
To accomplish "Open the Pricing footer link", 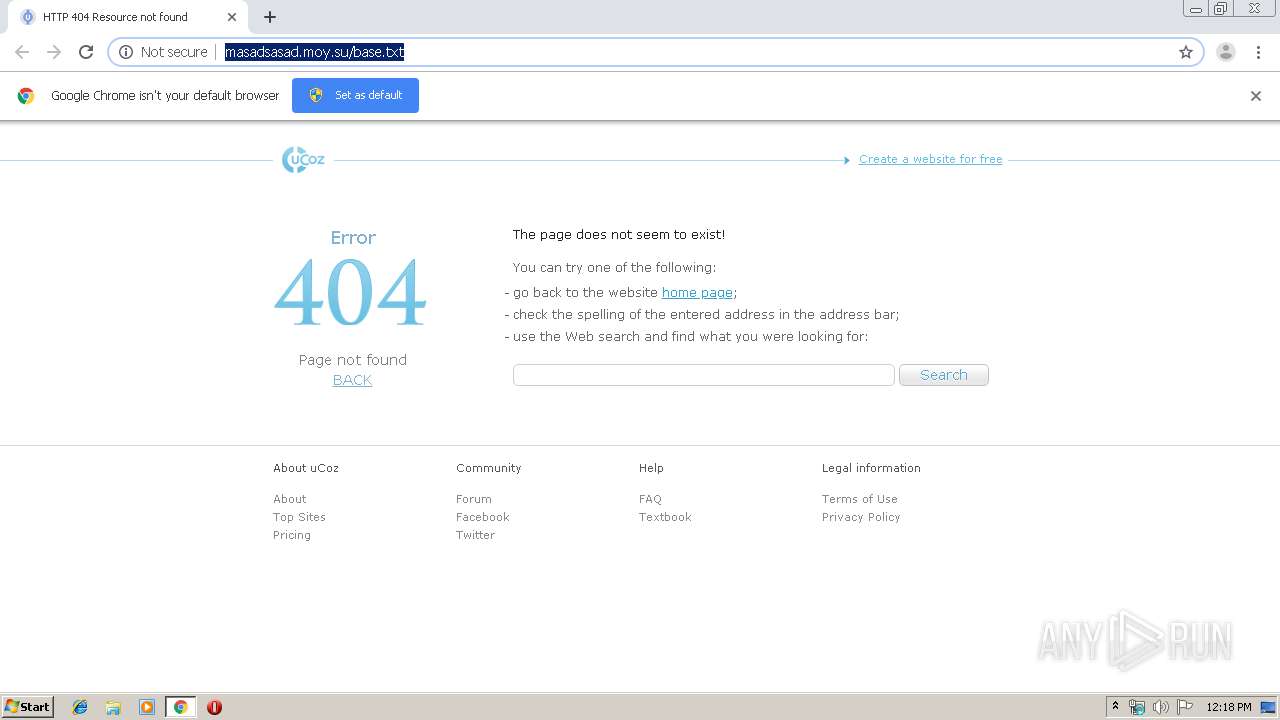I will pyautogui.click(x=292, y=535).
